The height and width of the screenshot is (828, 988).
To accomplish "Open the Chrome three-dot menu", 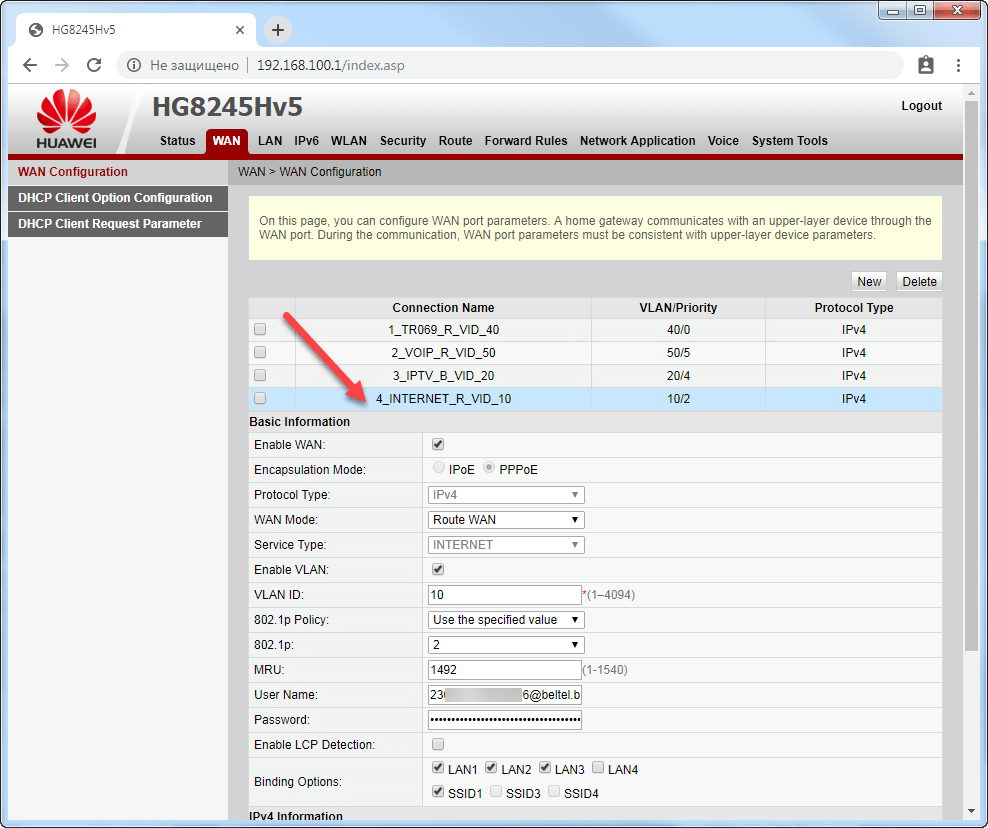I will [x=957, y=65].
